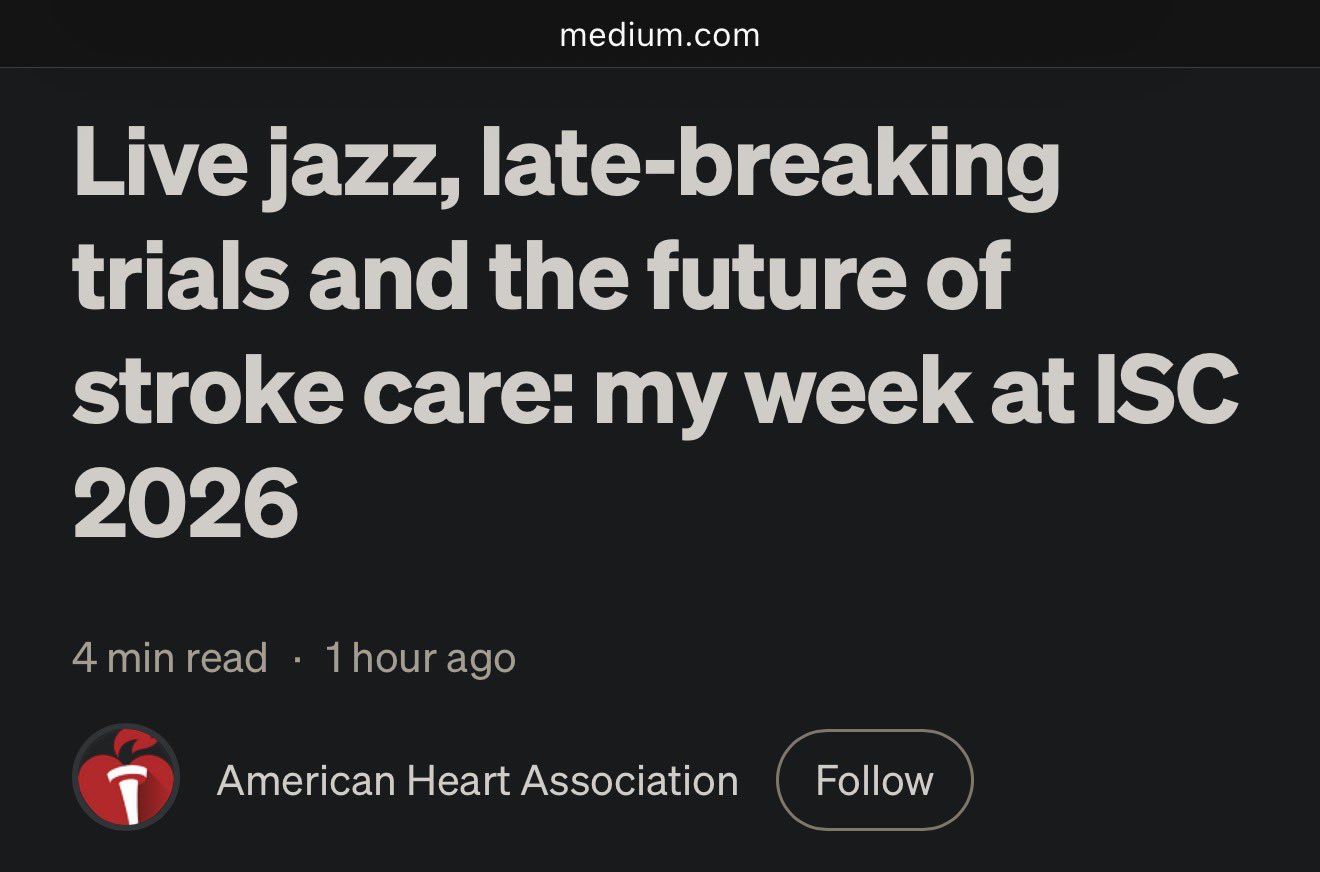Click the "4 min read" label
The width and height of the screenshot is (1320, 872).
pyautogui.click(x=170, y=658)
